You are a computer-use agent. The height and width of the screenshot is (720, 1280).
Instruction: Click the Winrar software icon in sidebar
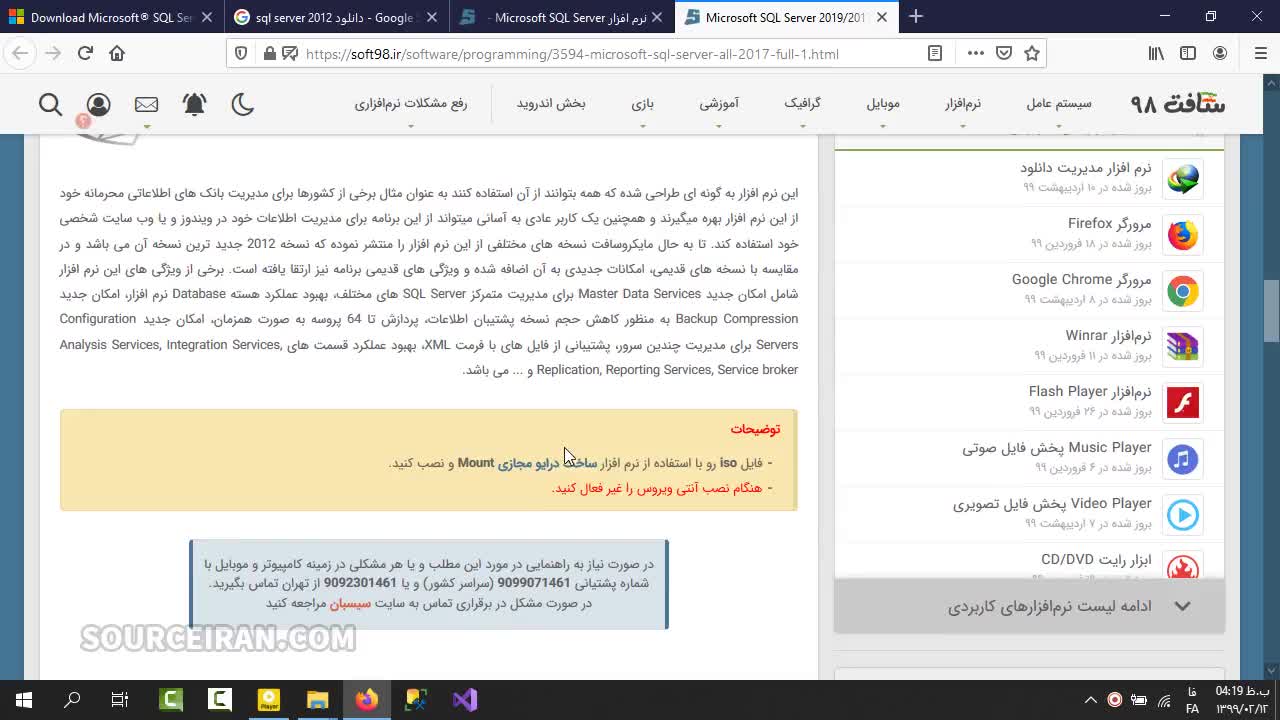(1182, 346)
